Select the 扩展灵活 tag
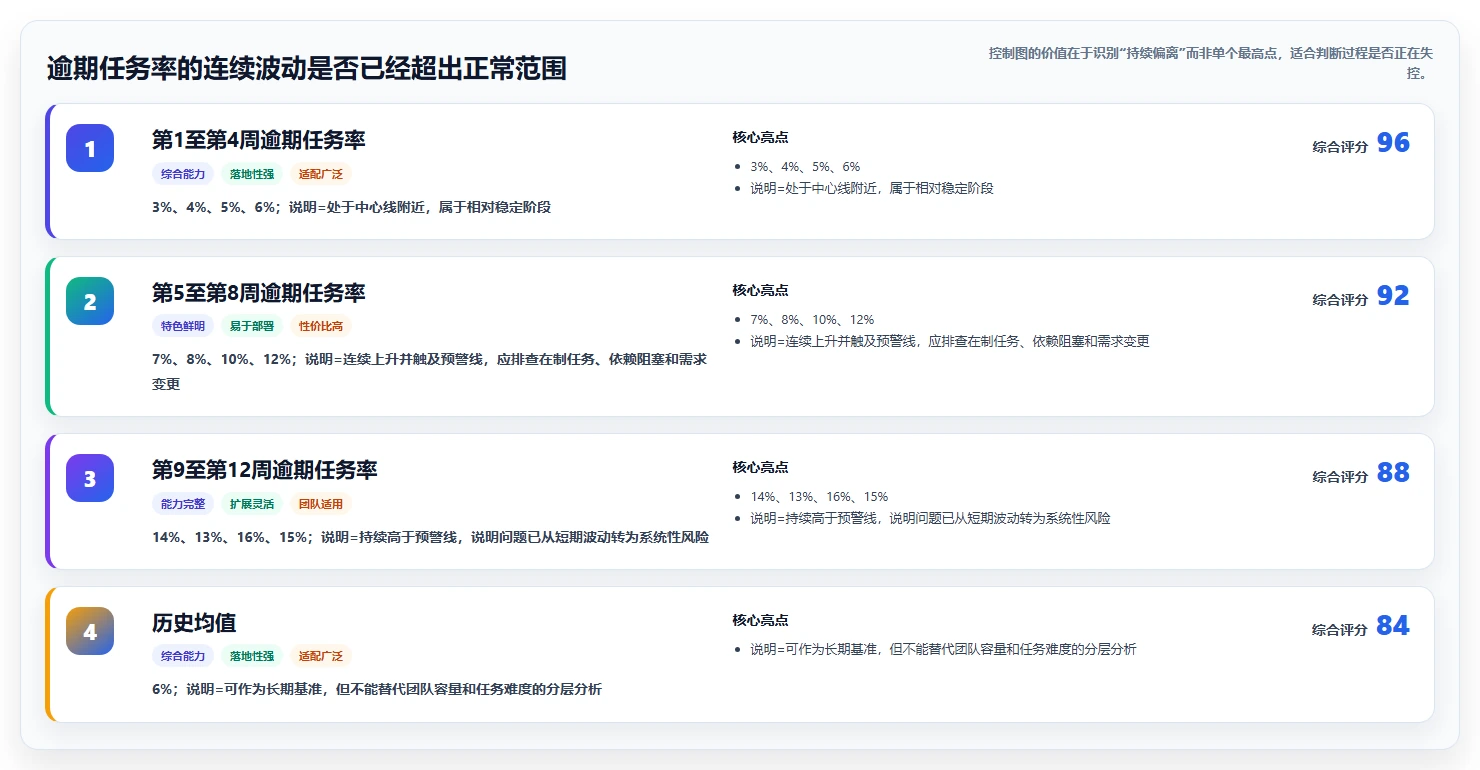1480x770 pixels. coord(252,504)
